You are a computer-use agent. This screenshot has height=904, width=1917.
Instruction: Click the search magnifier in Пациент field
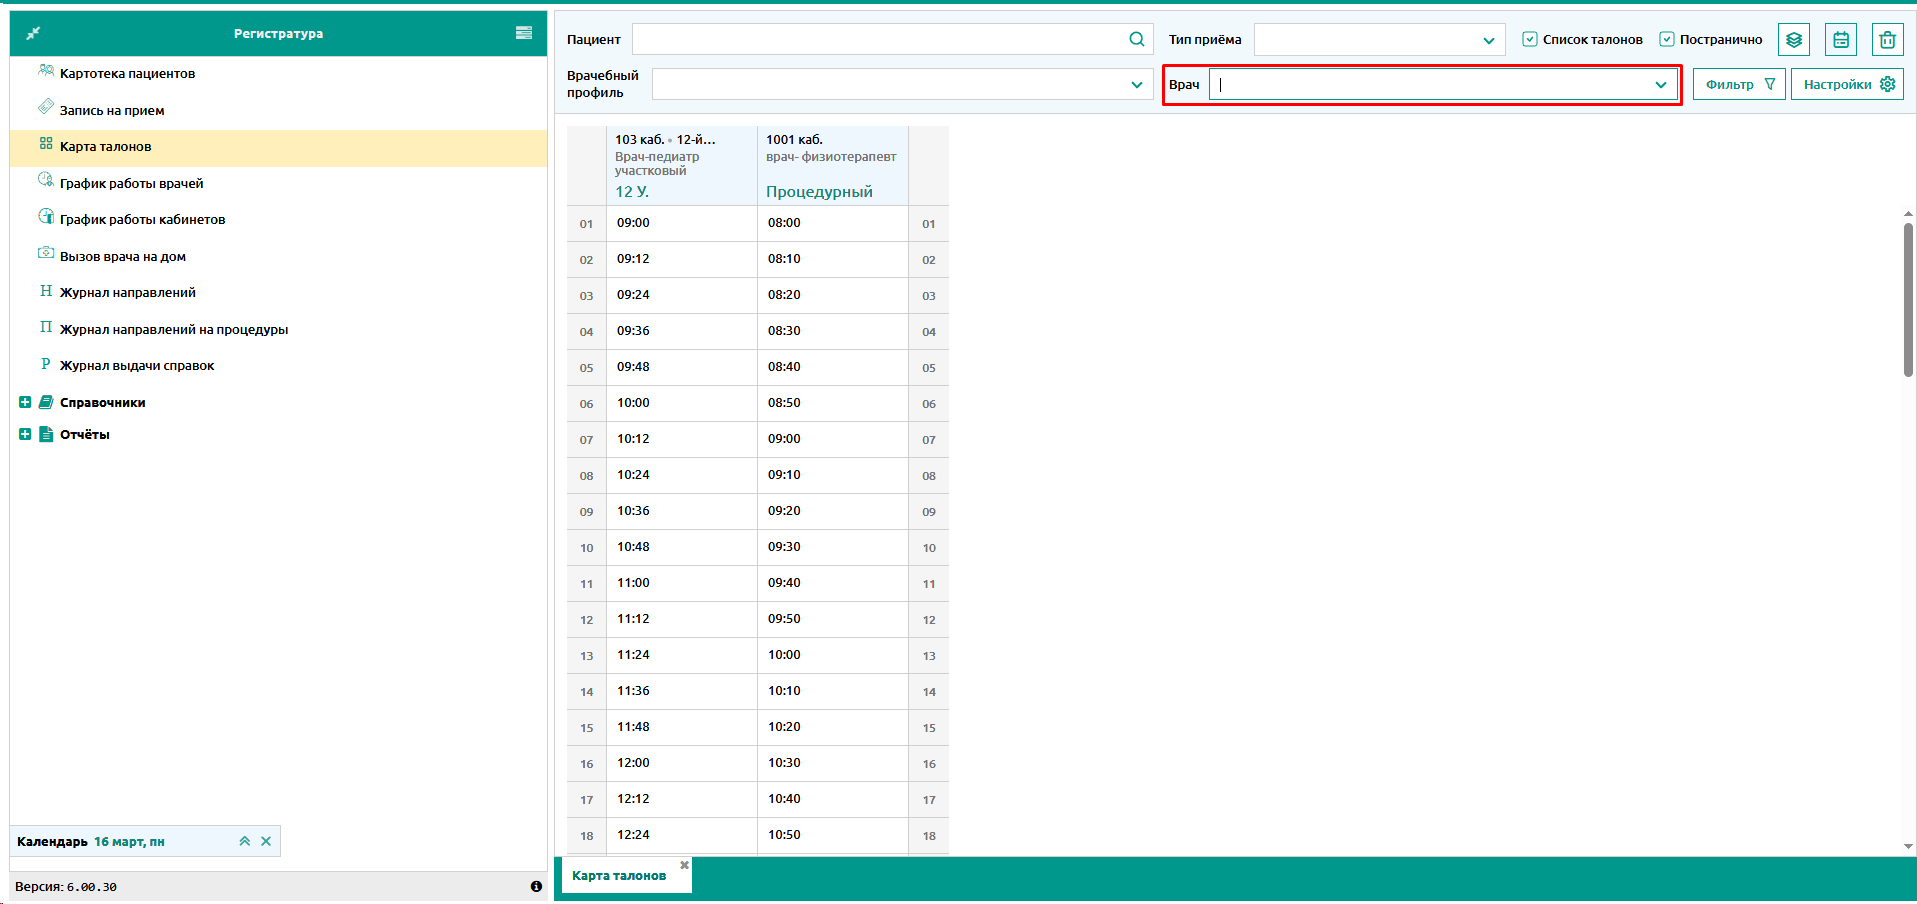click(1136, 40)
